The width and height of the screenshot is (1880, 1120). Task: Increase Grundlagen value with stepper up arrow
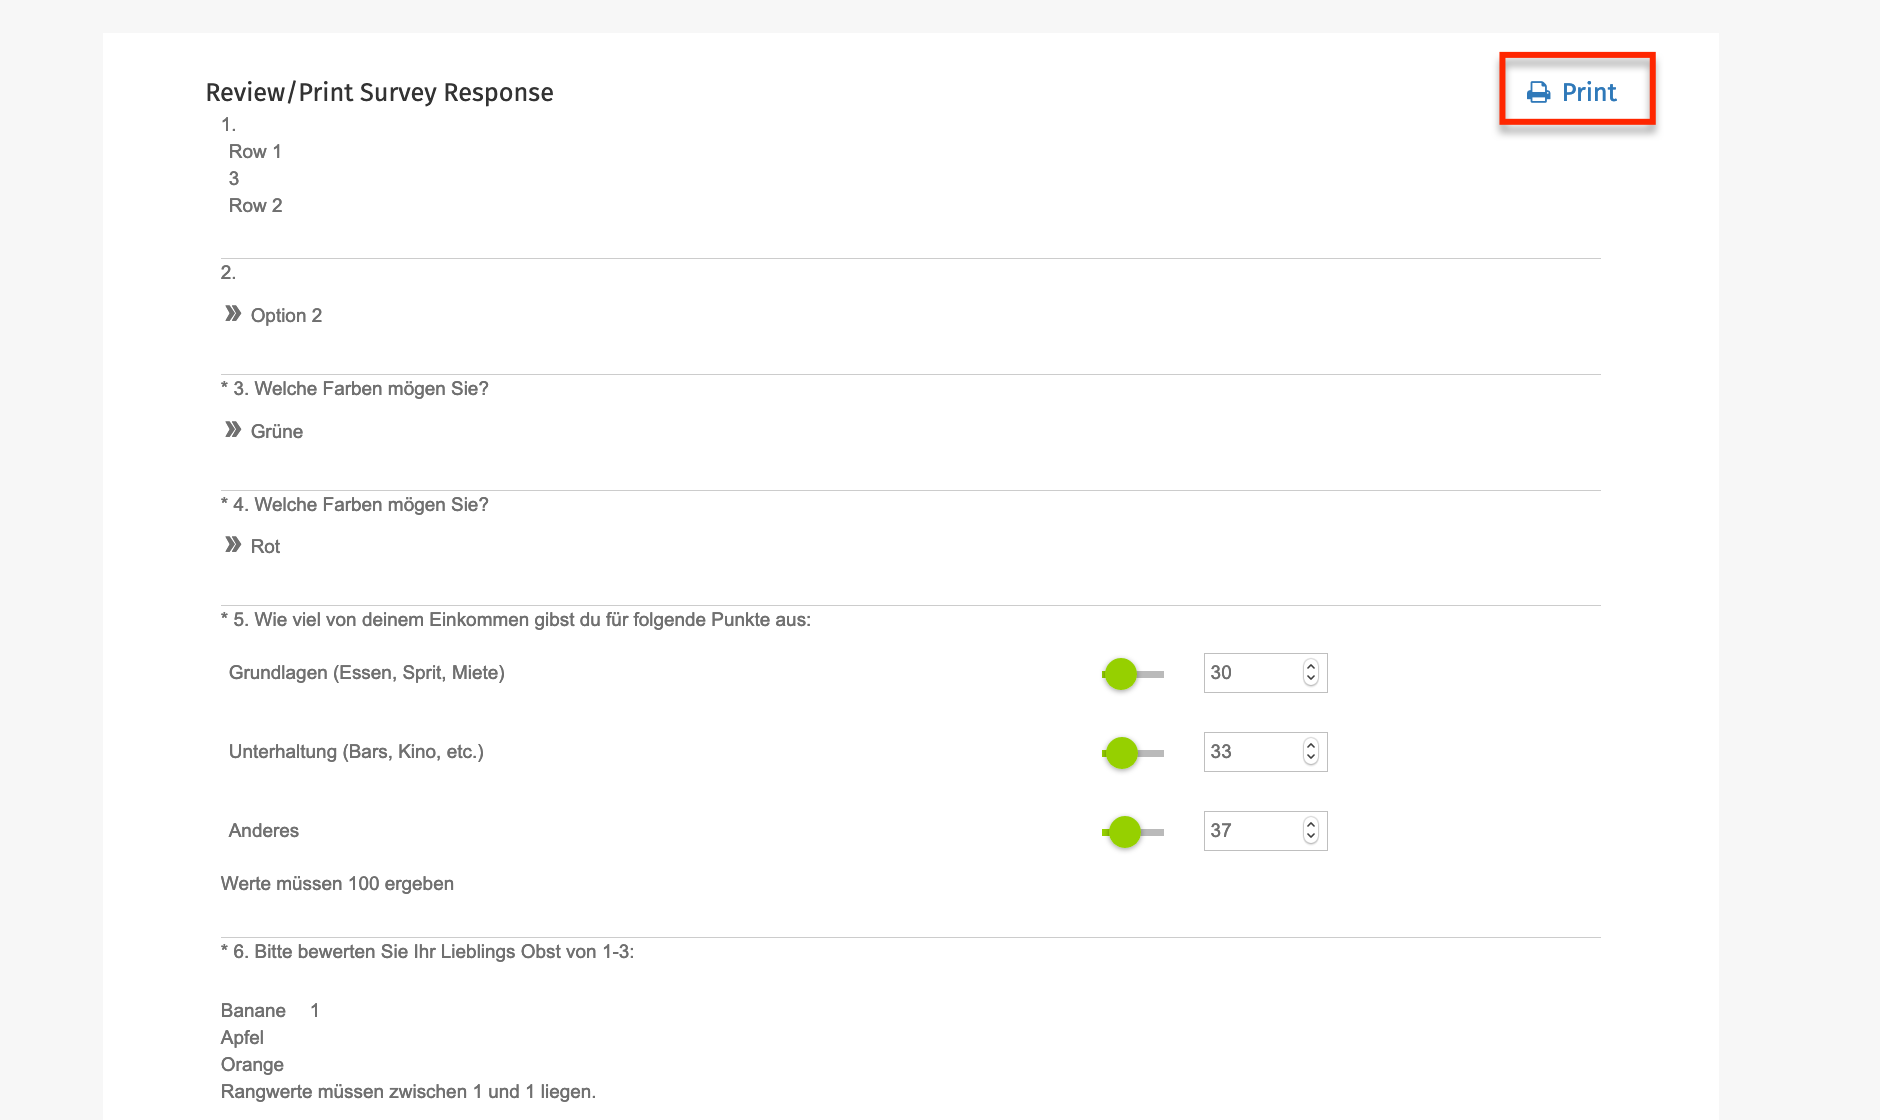(1311, 666)
